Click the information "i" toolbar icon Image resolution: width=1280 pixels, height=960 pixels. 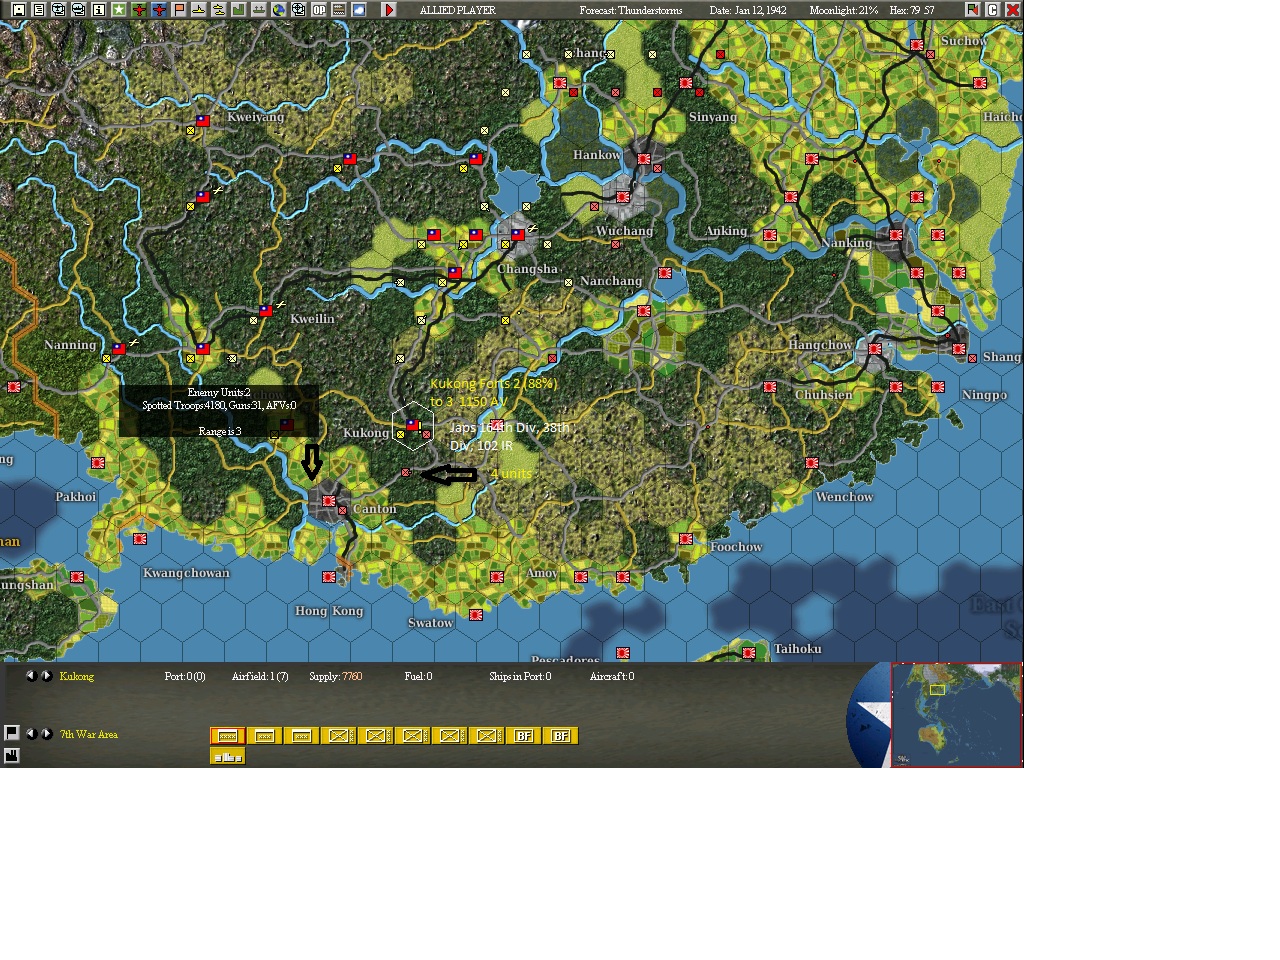(x=99, y=10)
